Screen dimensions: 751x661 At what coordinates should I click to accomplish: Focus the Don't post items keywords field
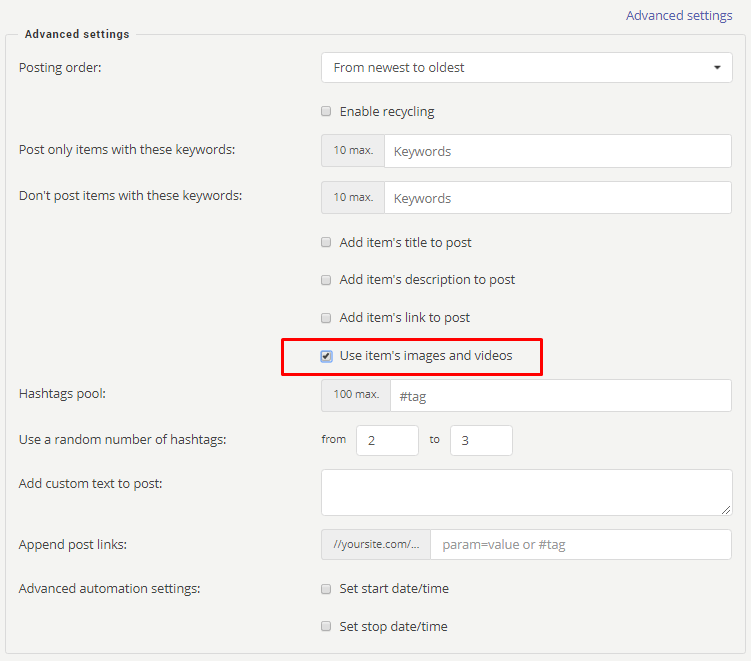click(558, 198)
